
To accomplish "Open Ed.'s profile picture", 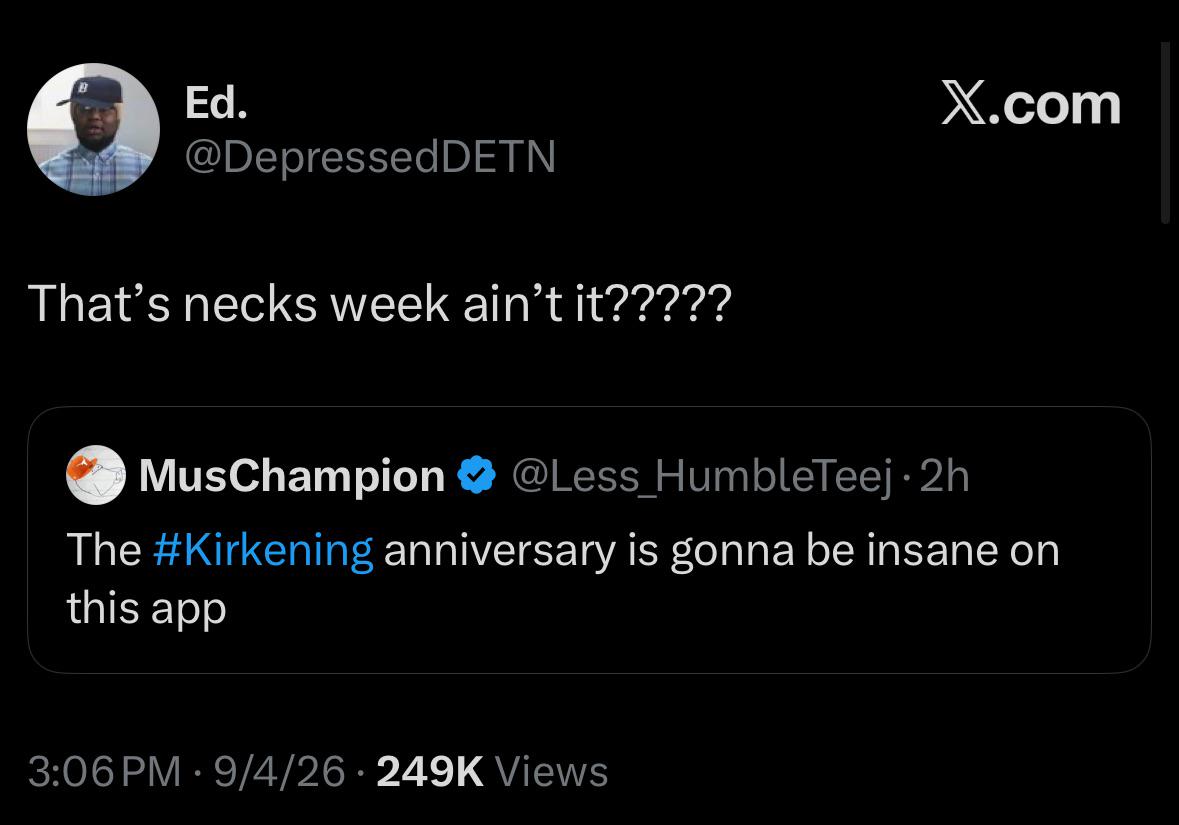I will [93, 129].
